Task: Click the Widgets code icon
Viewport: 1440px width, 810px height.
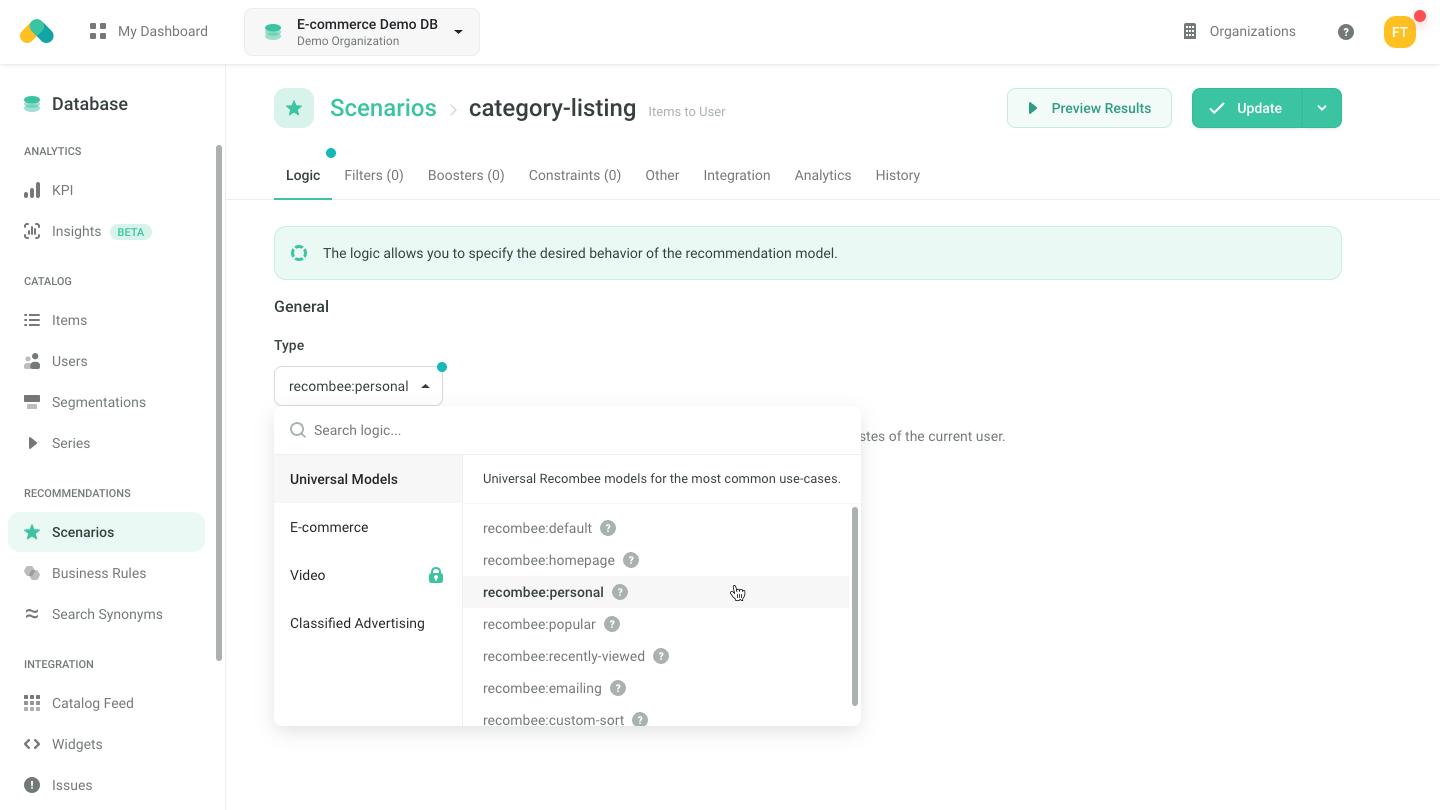Action: coord(32,744)
